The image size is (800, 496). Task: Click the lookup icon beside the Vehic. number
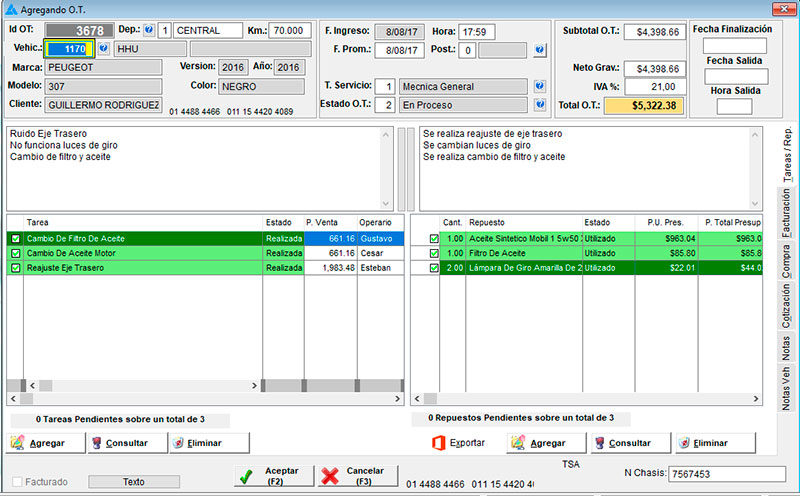(103, 48)
